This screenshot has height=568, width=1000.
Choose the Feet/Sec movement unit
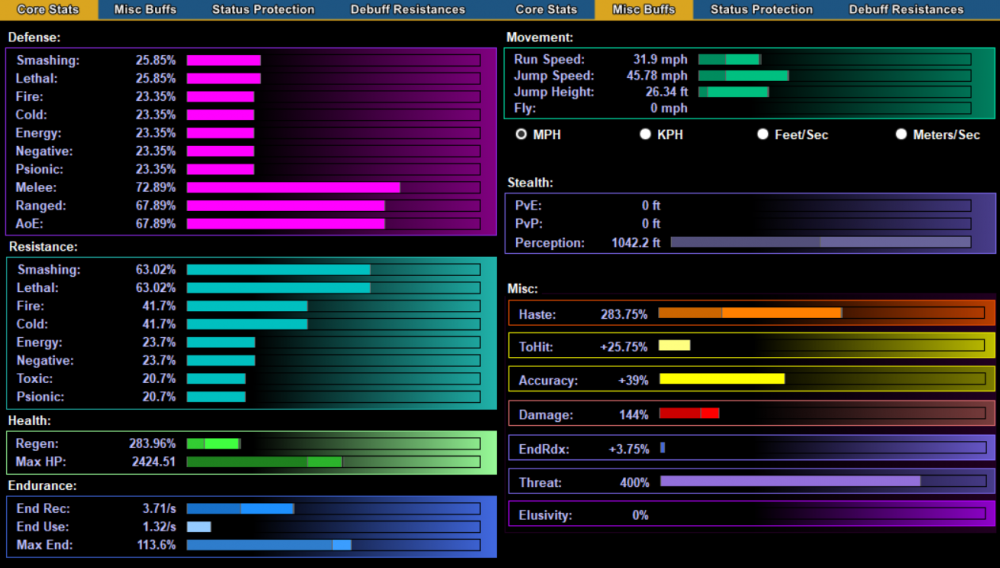[763, 134]
